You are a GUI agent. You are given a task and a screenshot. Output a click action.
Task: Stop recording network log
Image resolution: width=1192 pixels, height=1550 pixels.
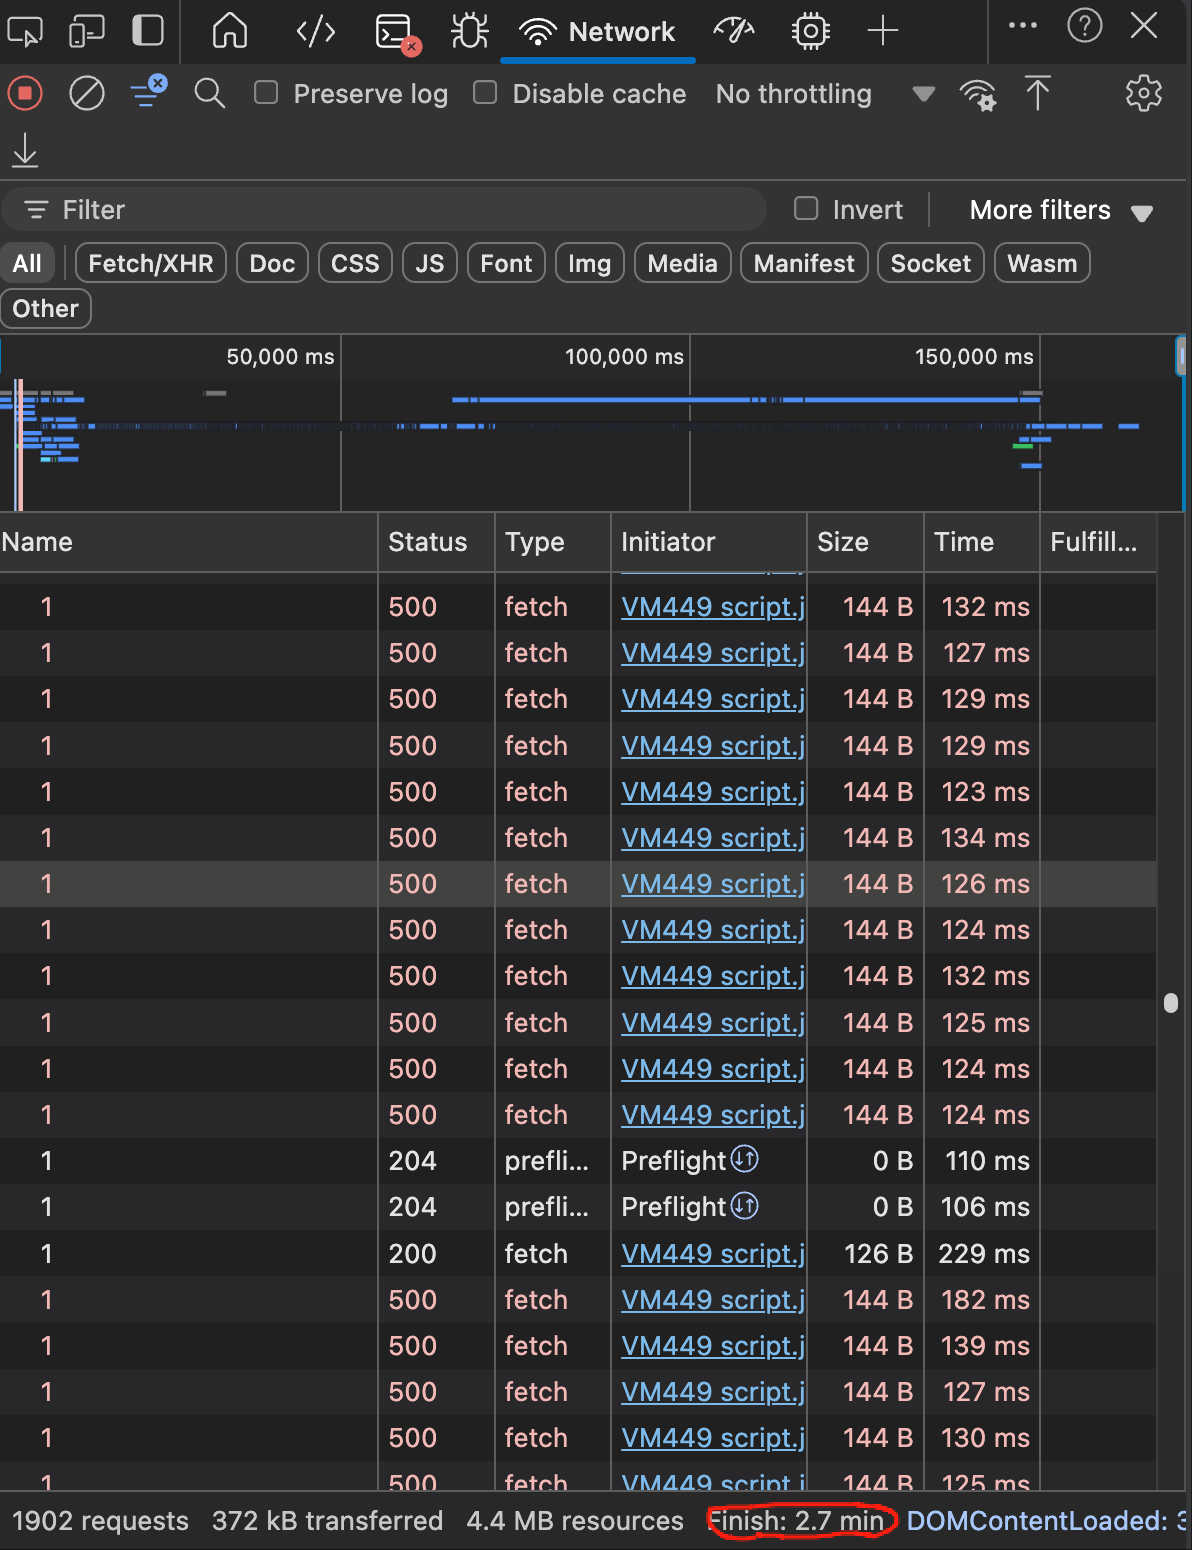click(25, 94)
